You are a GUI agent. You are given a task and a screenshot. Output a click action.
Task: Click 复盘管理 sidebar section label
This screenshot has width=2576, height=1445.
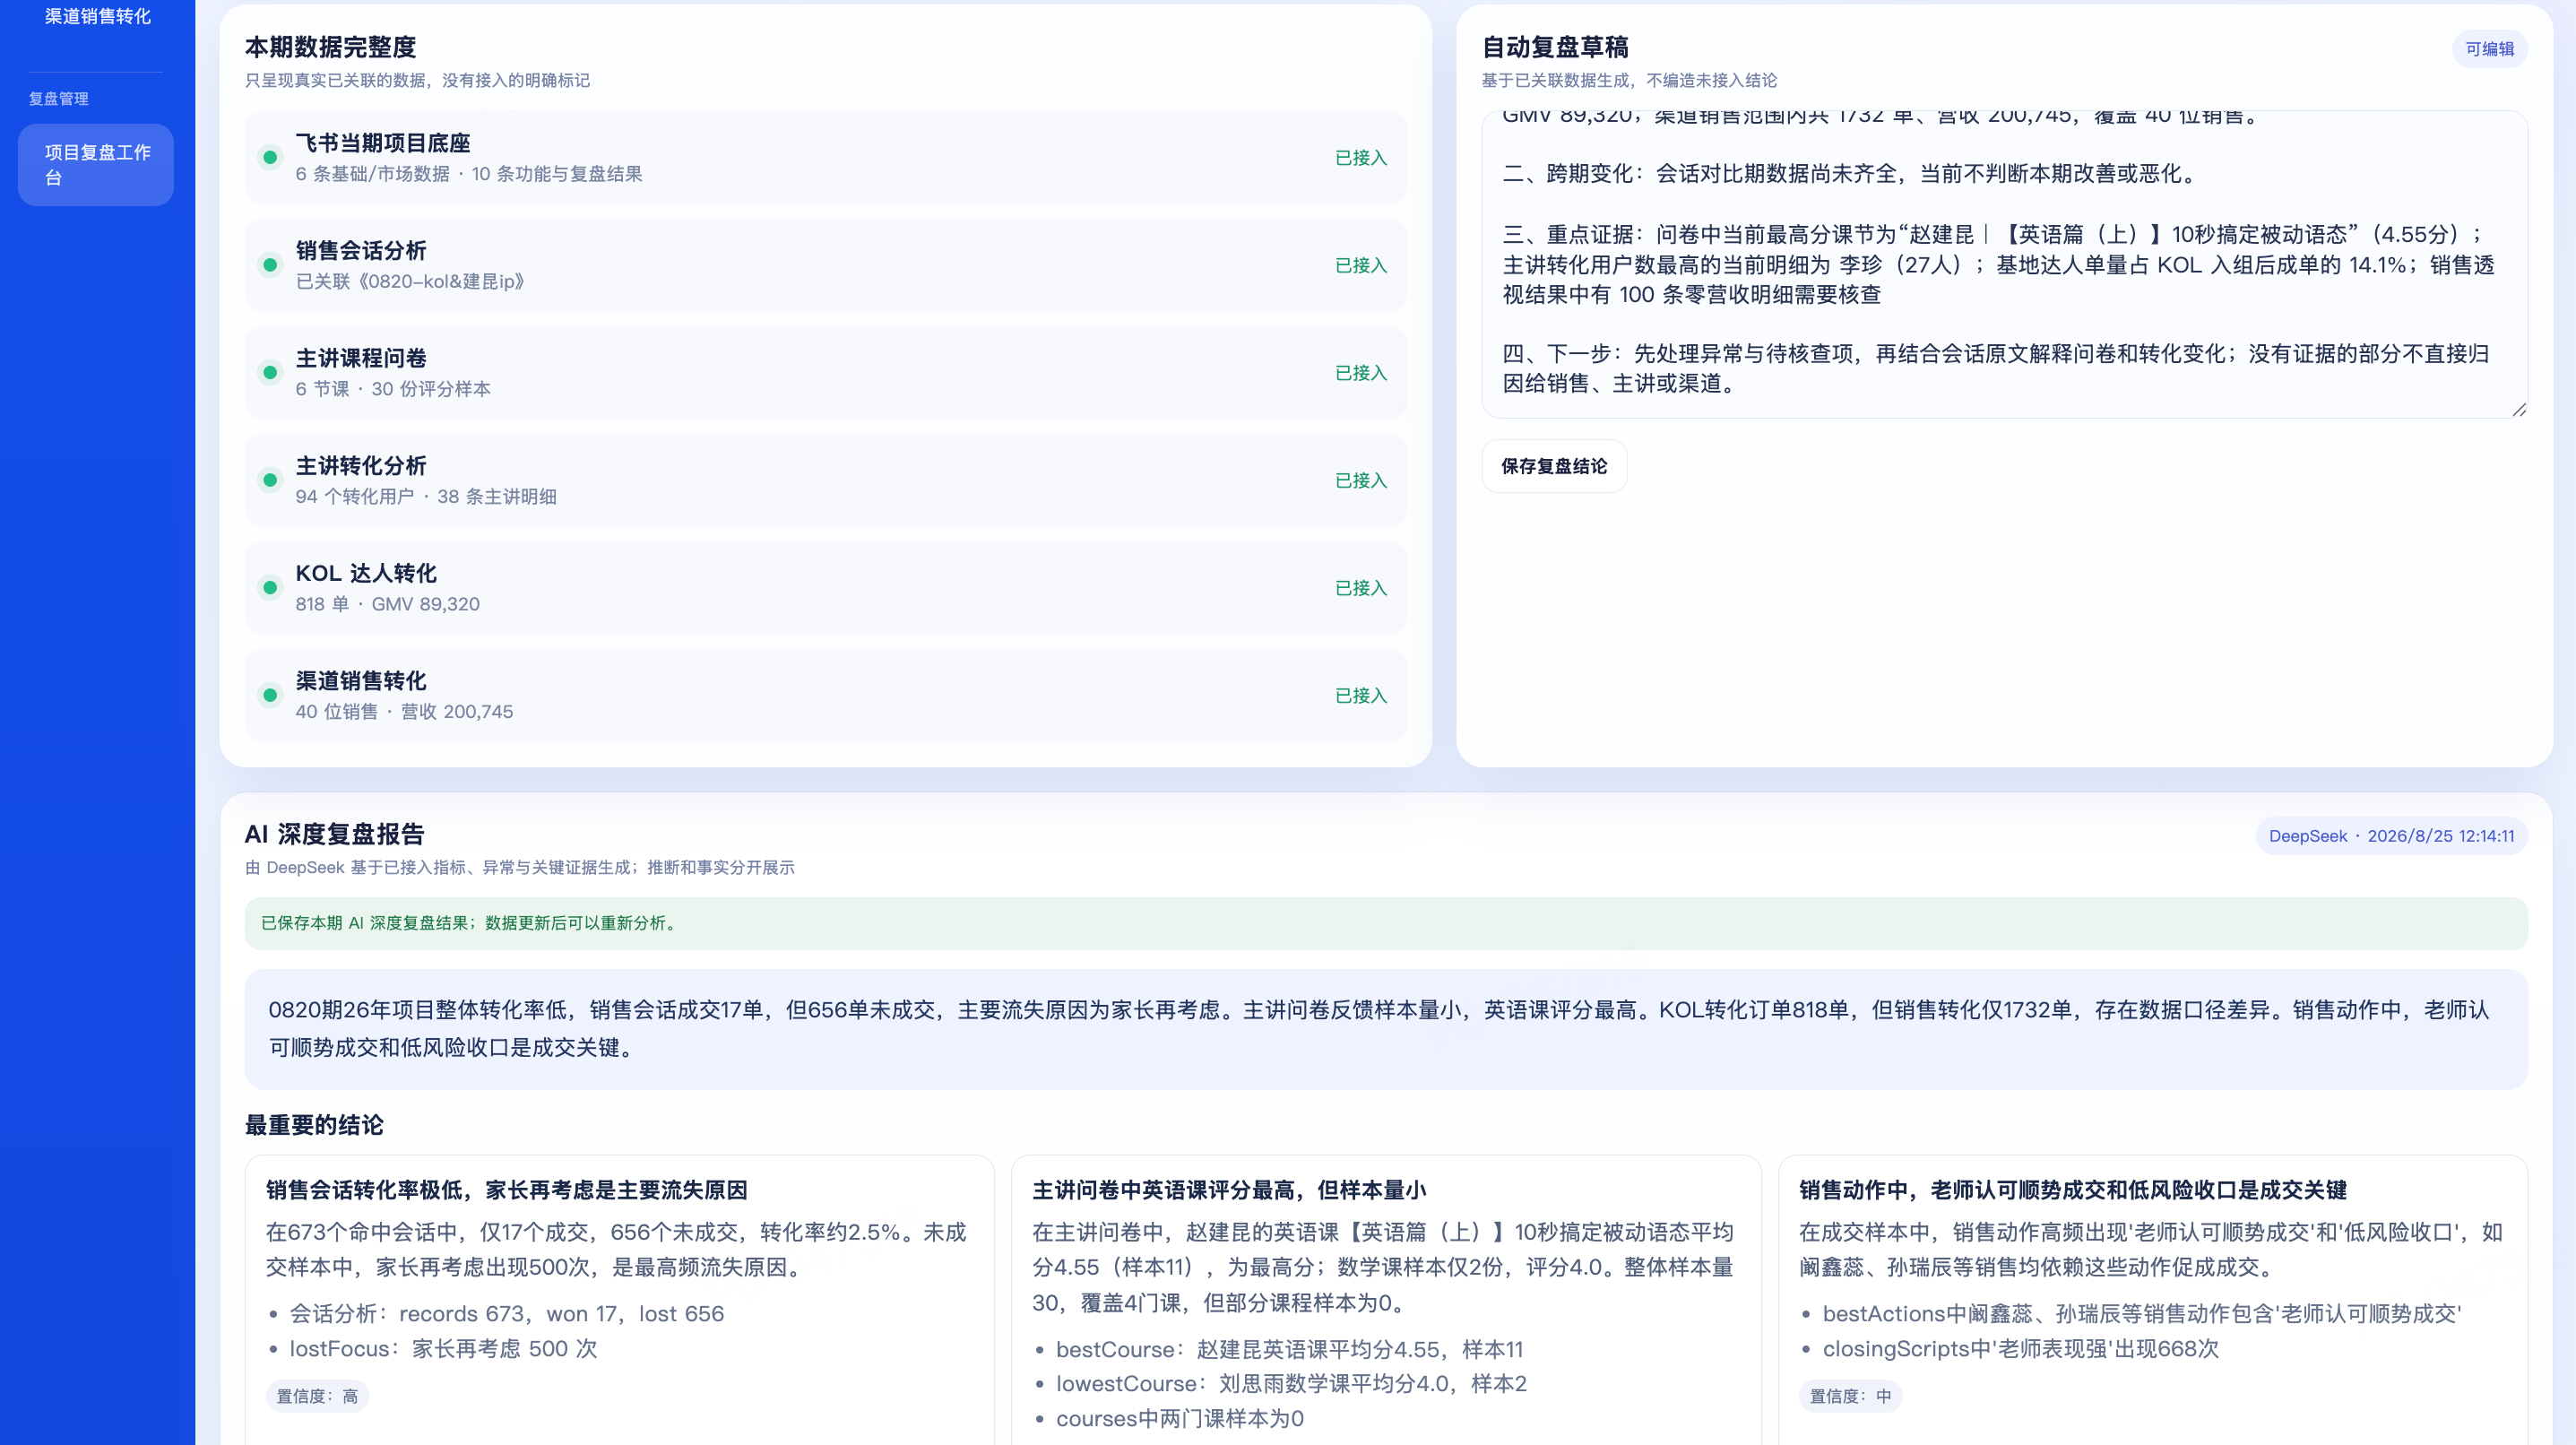tap(58, 99)
